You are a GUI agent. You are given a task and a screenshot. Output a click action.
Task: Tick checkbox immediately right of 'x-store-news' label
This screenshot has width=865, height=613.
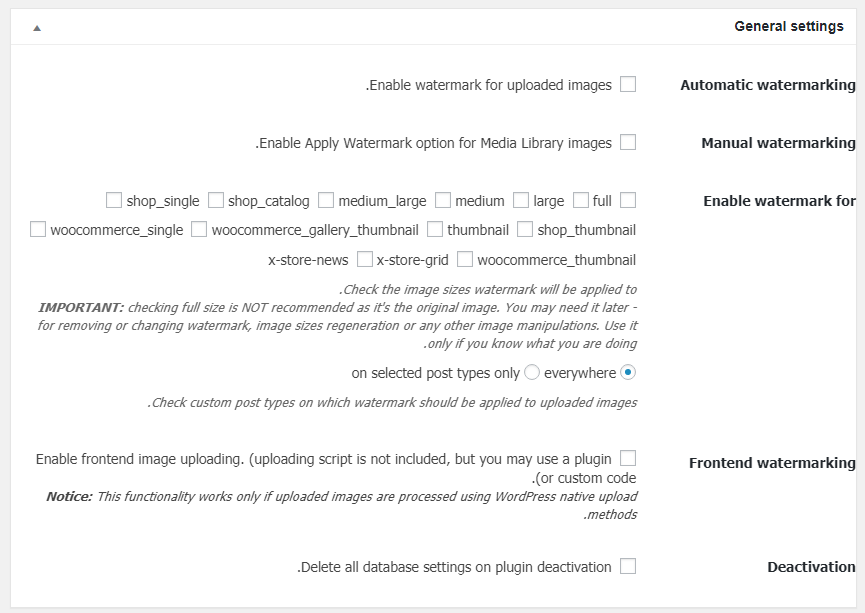click(365, 259)
